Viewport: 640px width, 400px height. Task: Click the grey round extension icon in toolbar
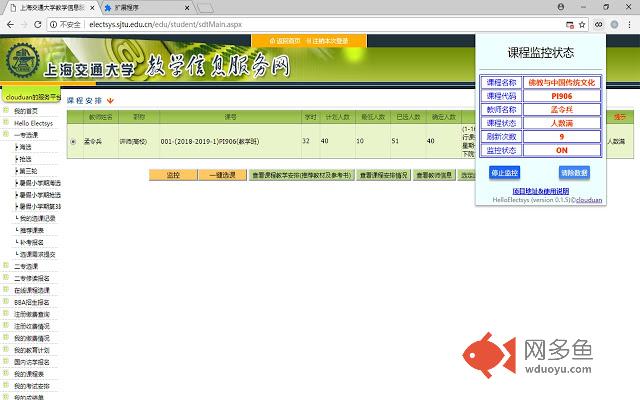(614, 24)
